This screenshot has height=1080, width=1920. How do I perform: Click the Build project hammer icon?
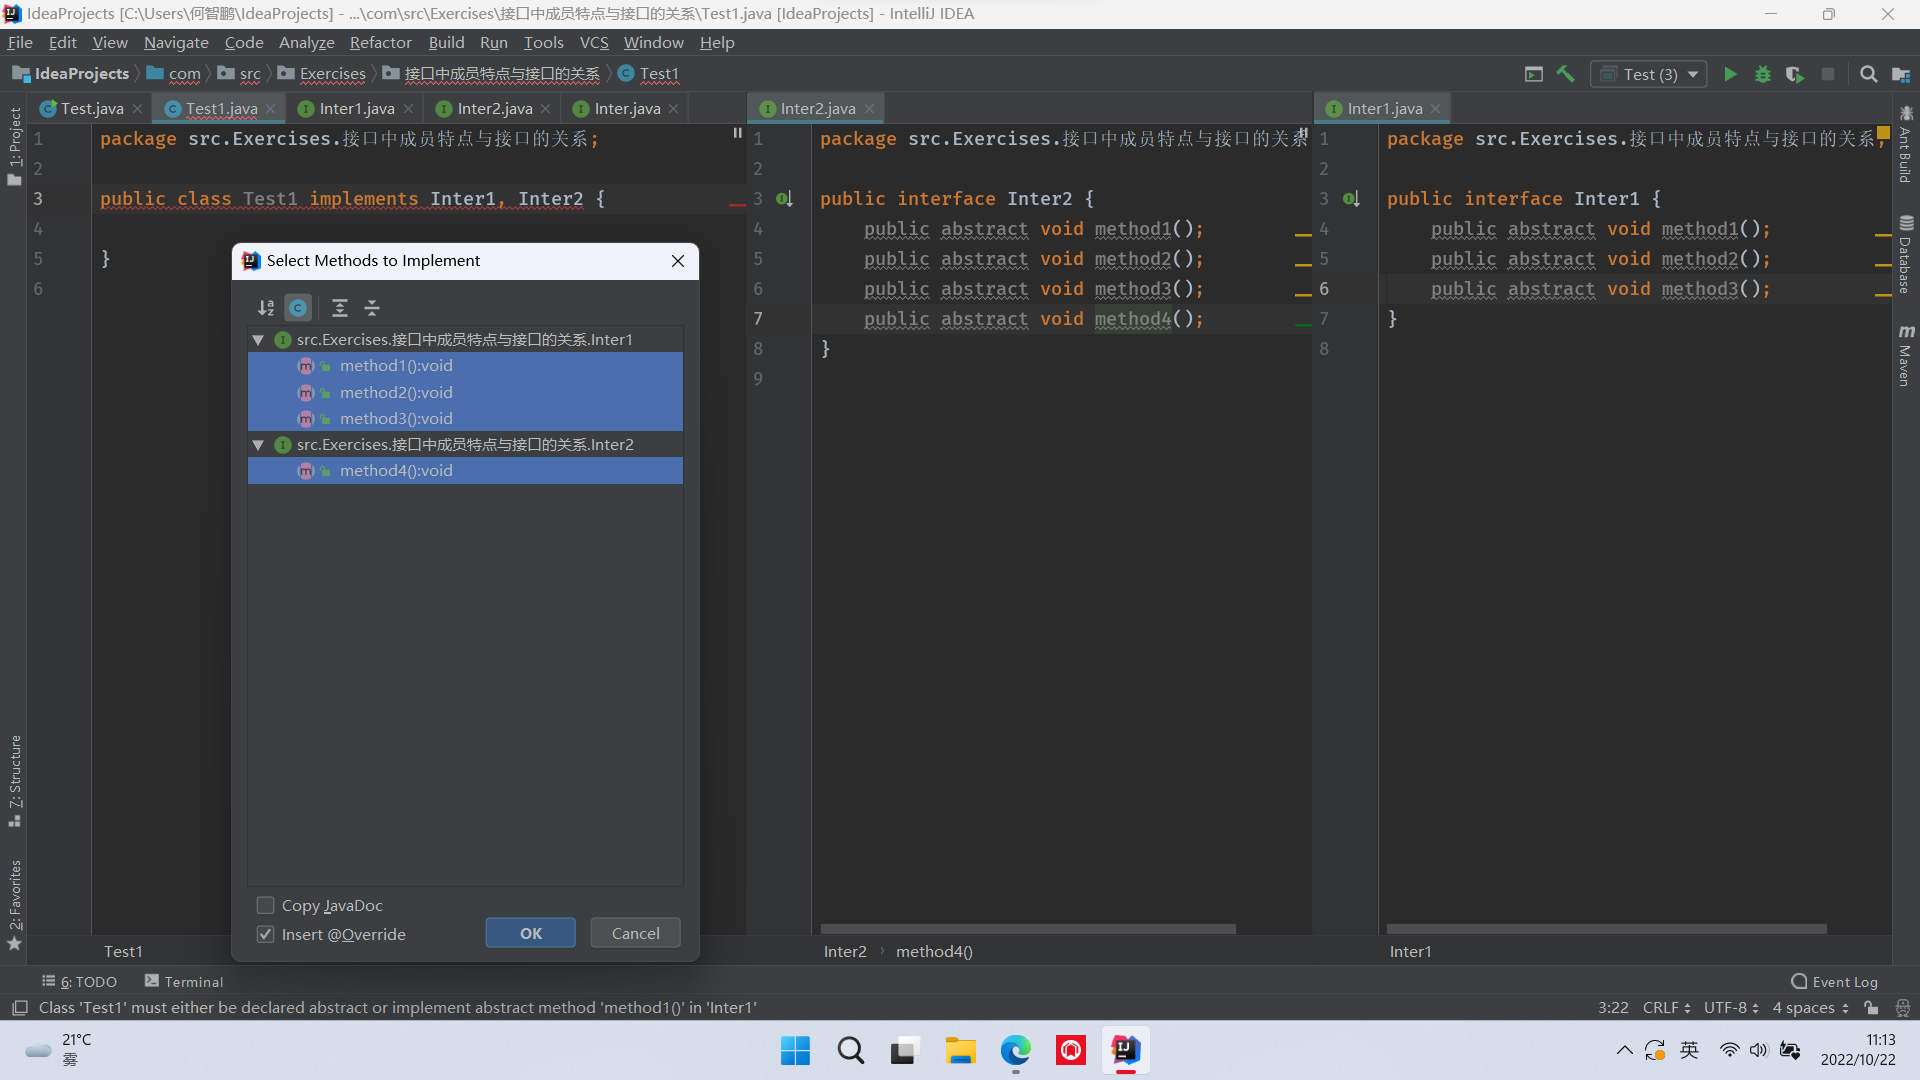tap(1566, 74)
